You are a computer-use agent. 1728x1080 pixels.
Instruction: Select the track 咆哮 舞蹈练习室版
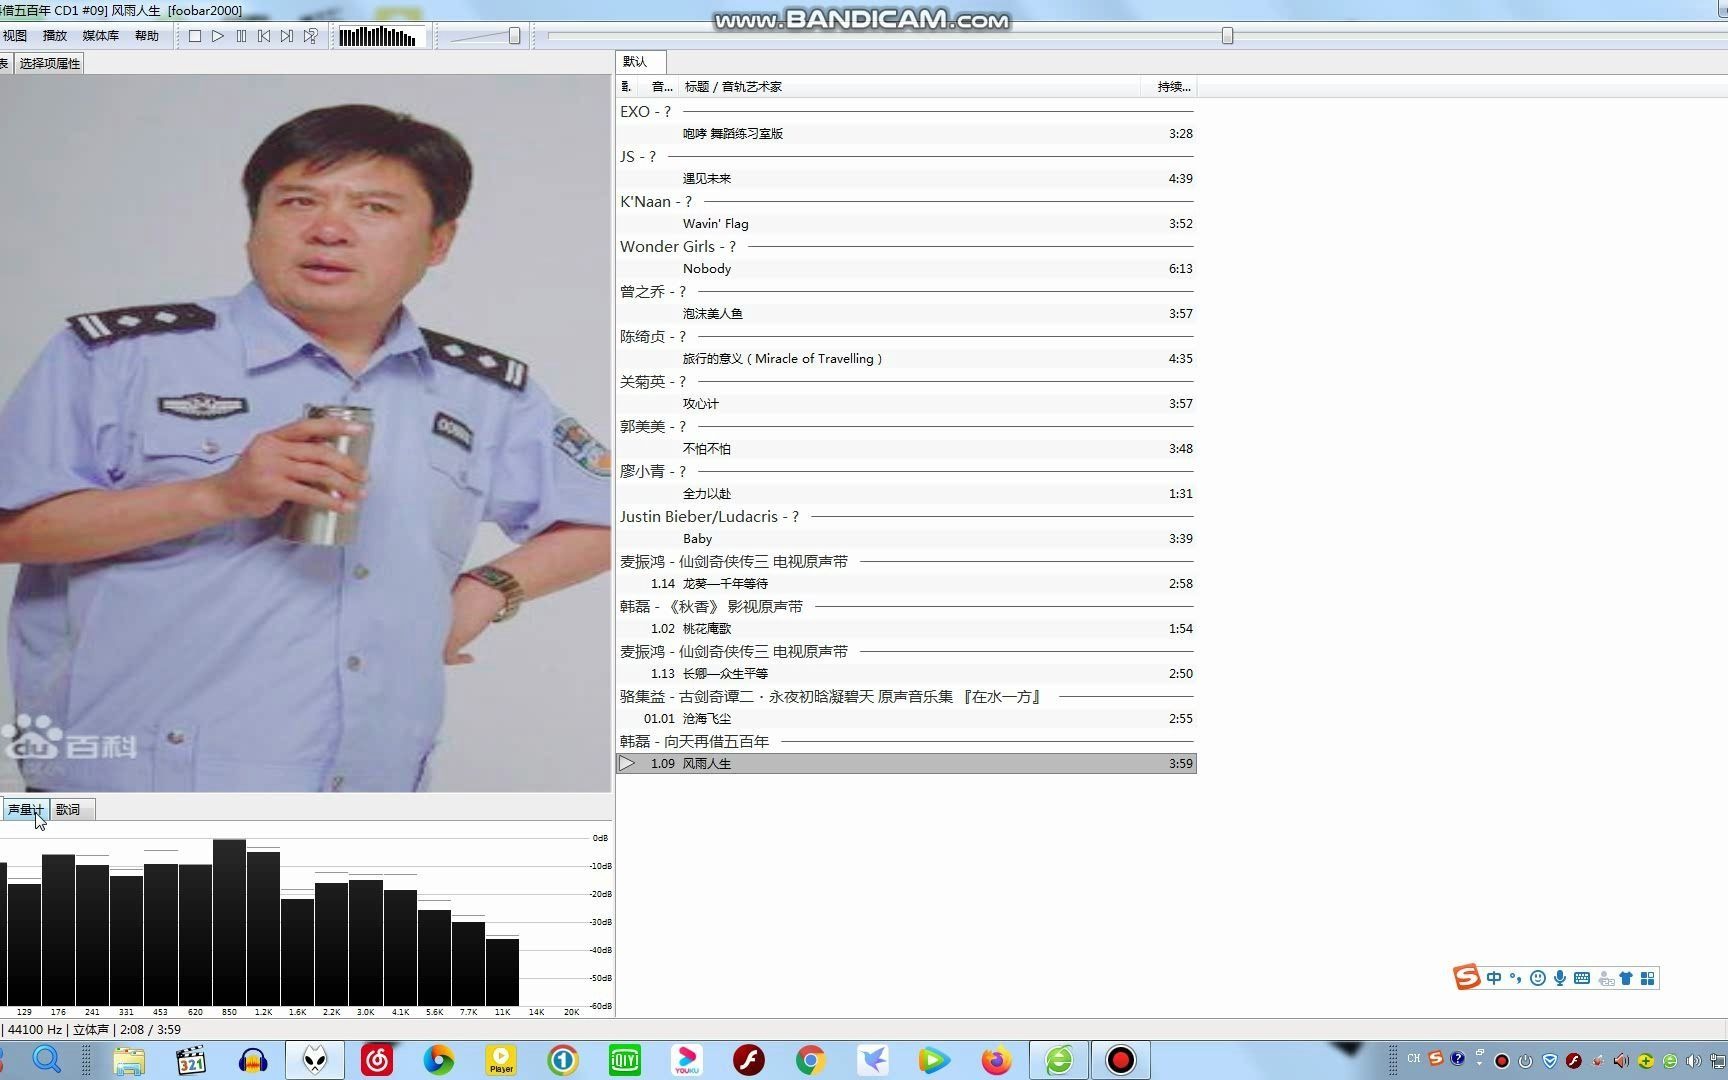pyautogui.click(x=906, y=133)
